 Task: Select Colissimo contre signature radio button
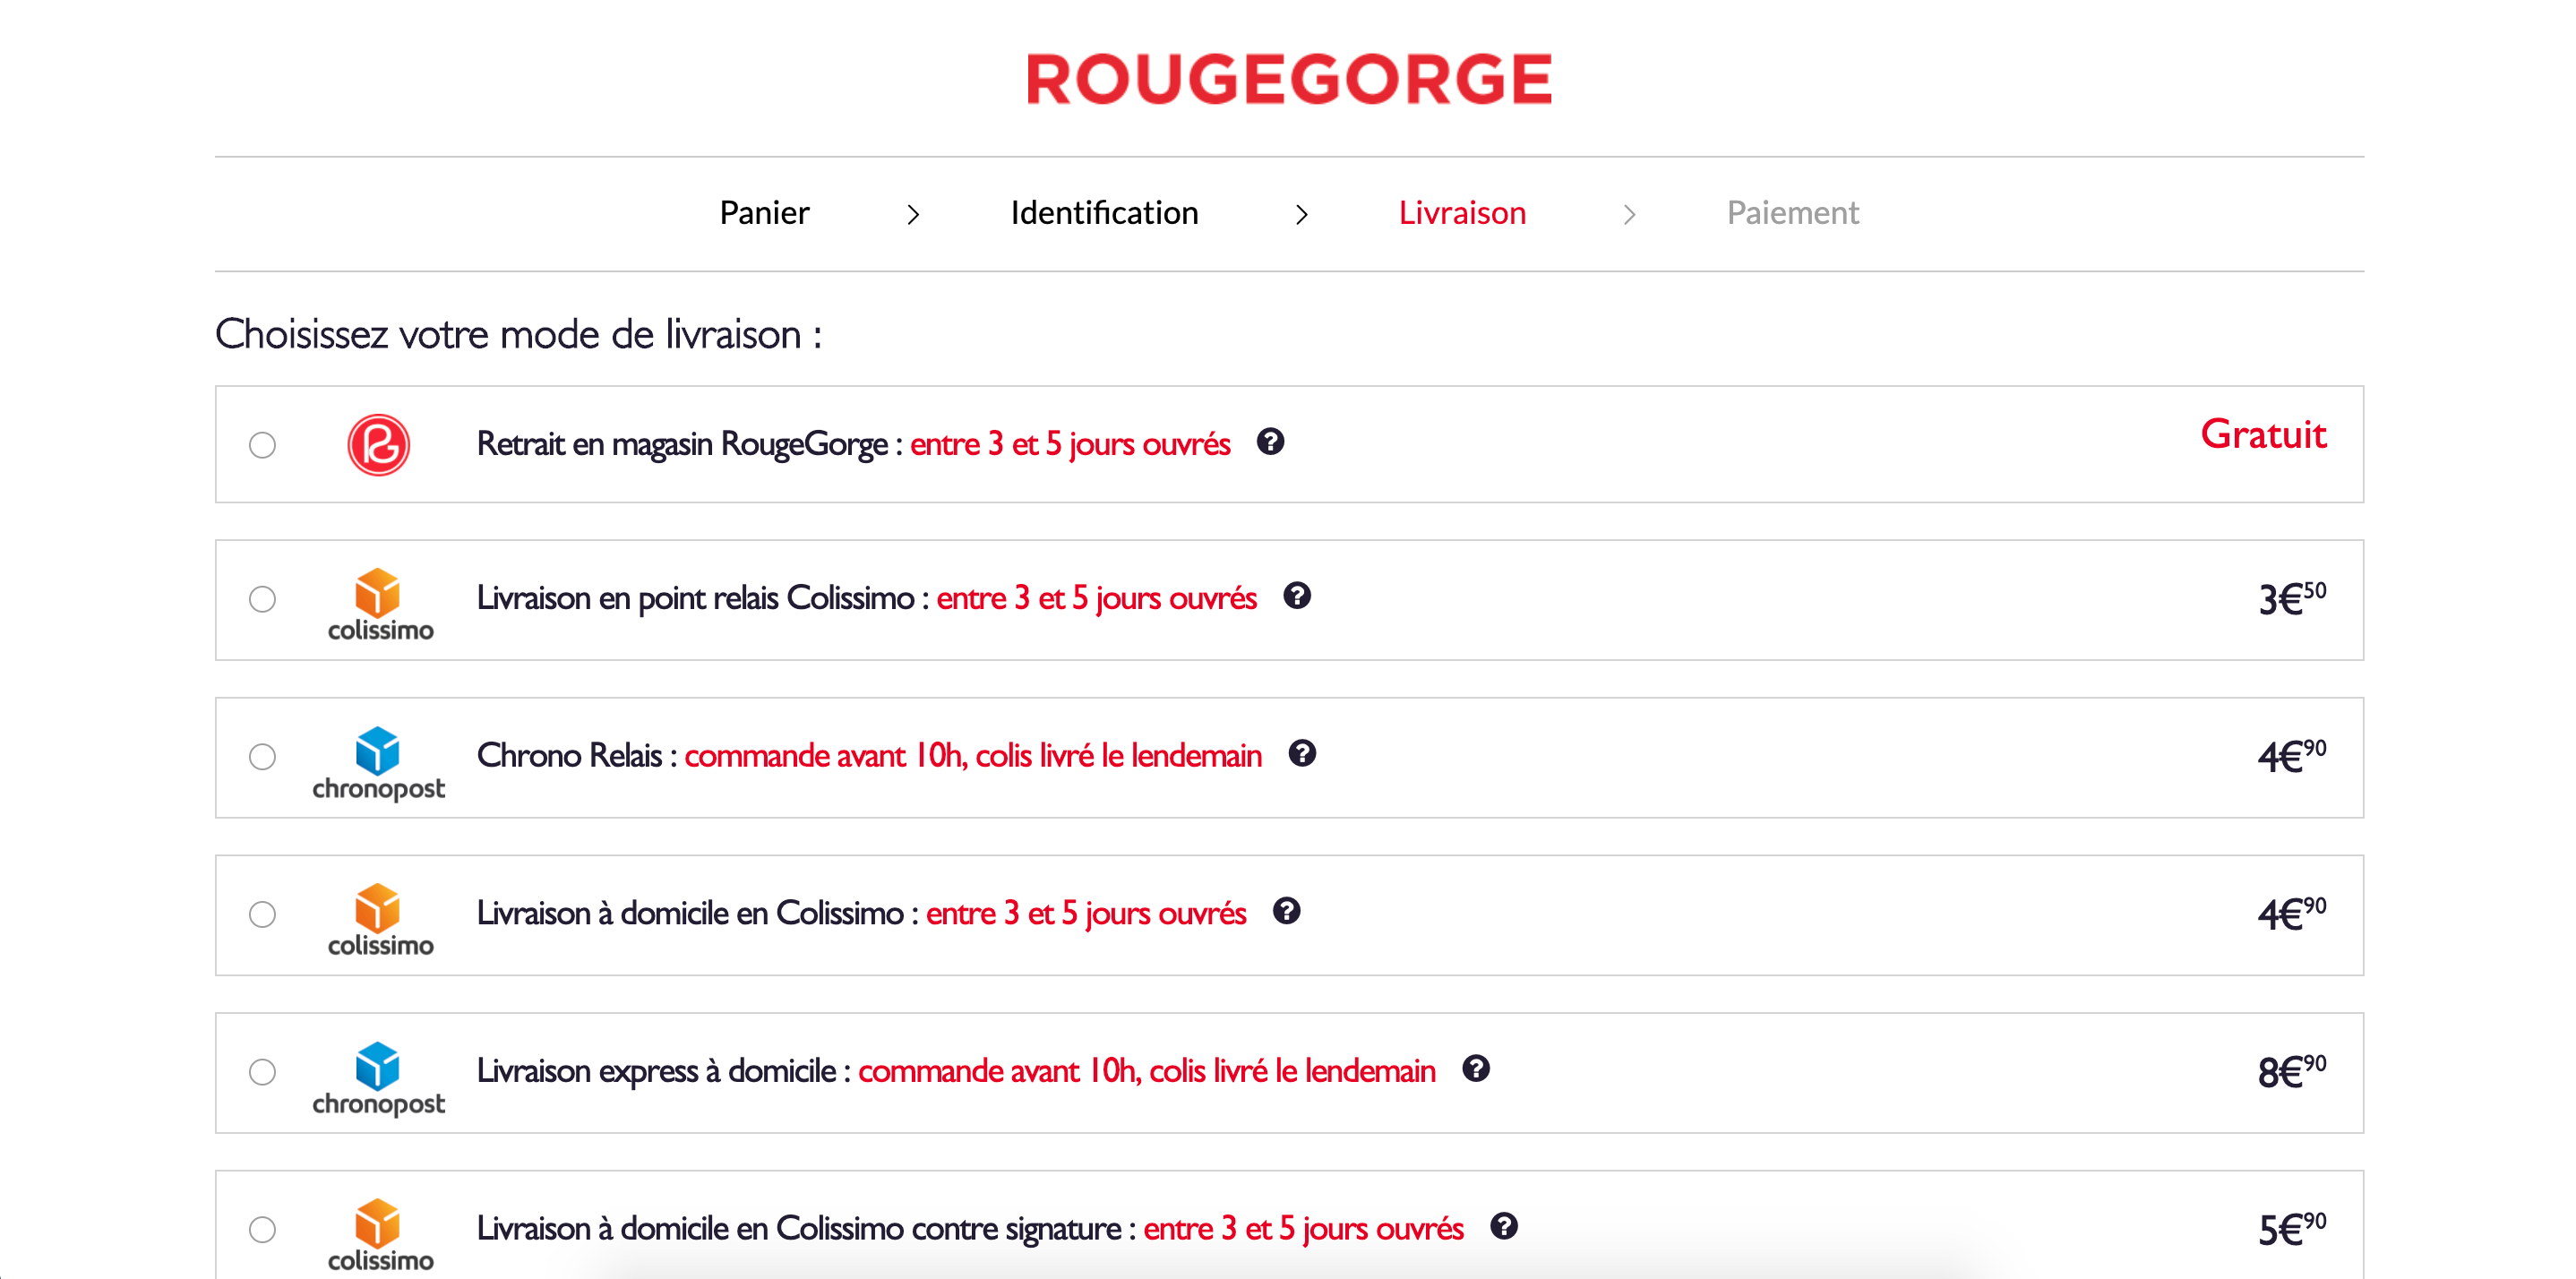263,1229
